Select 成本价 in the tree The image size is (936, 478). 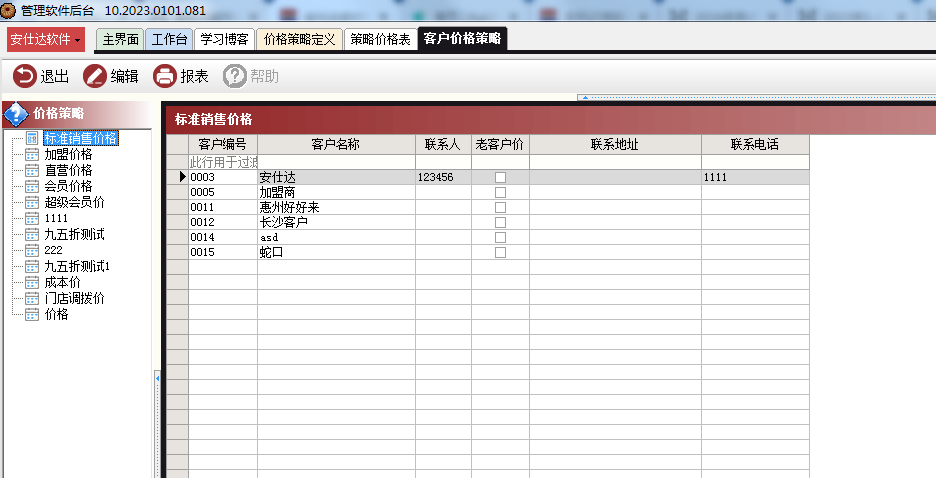pyautogui.click(x=63, y=282)
